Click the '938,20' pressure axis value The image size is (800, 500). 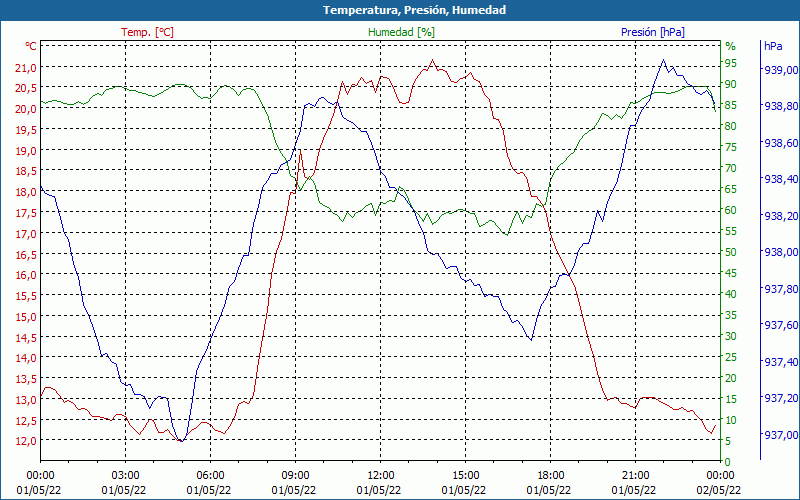coord(781,216)
